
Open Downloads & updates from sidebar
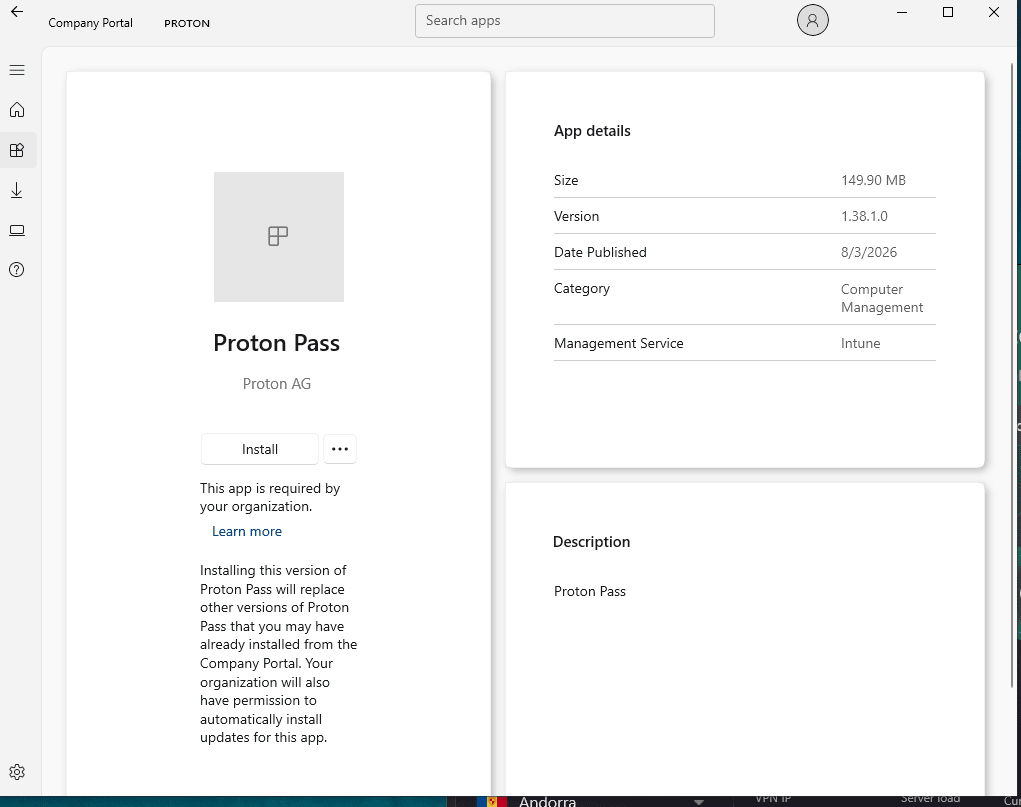[17, 190]
